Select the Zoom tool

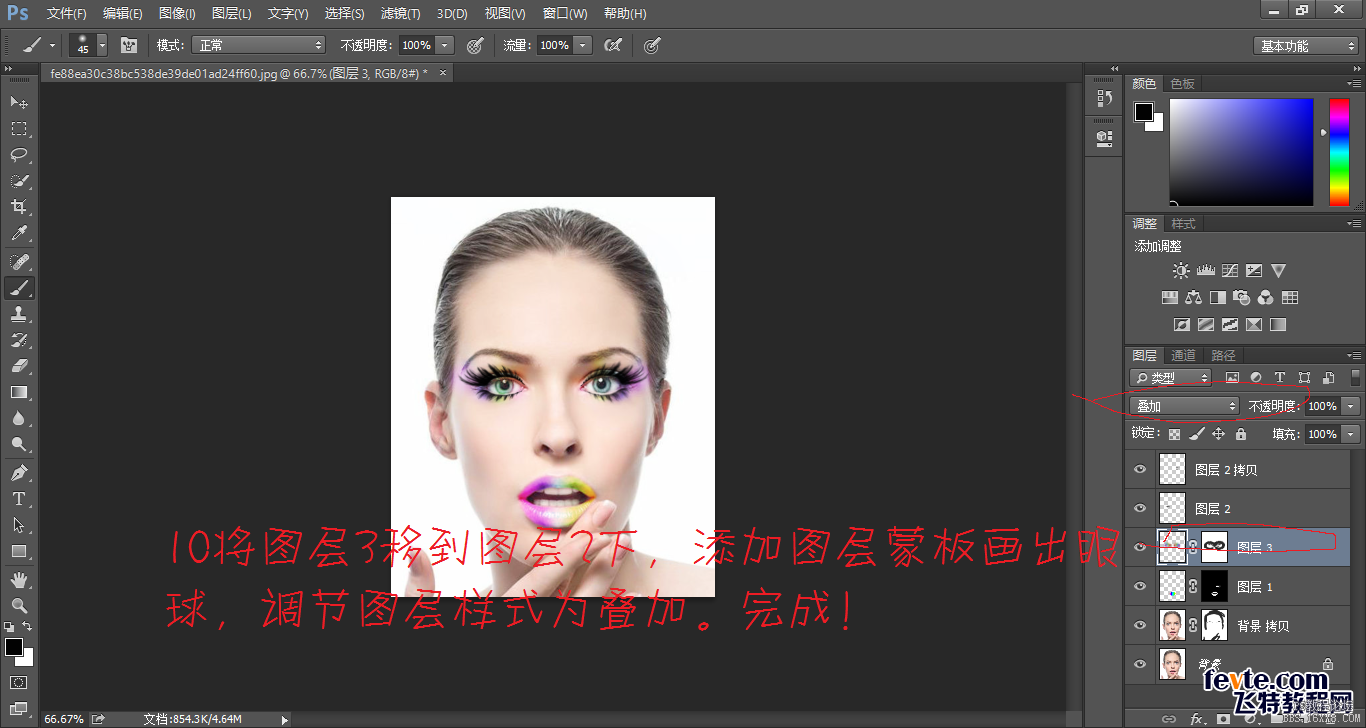pyautogui.click(x=19, y=605)
